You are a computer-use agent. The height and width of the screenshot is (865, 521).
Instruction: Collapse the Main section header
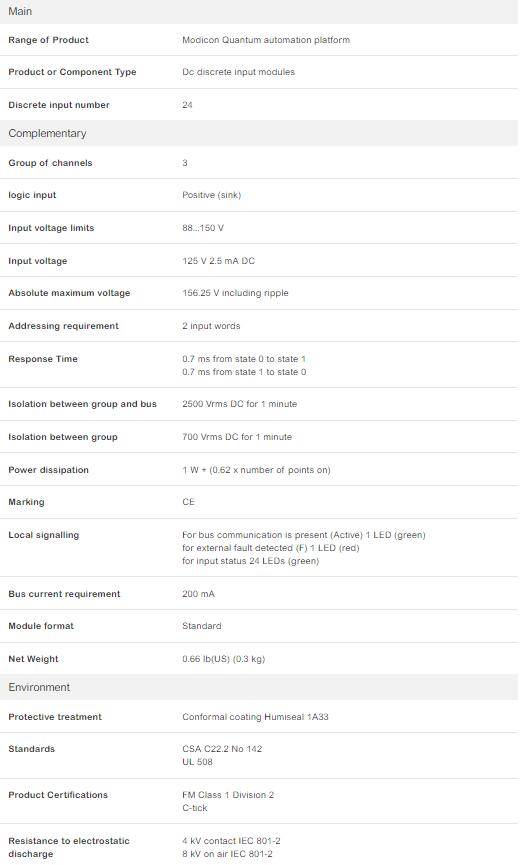point(259,12)
